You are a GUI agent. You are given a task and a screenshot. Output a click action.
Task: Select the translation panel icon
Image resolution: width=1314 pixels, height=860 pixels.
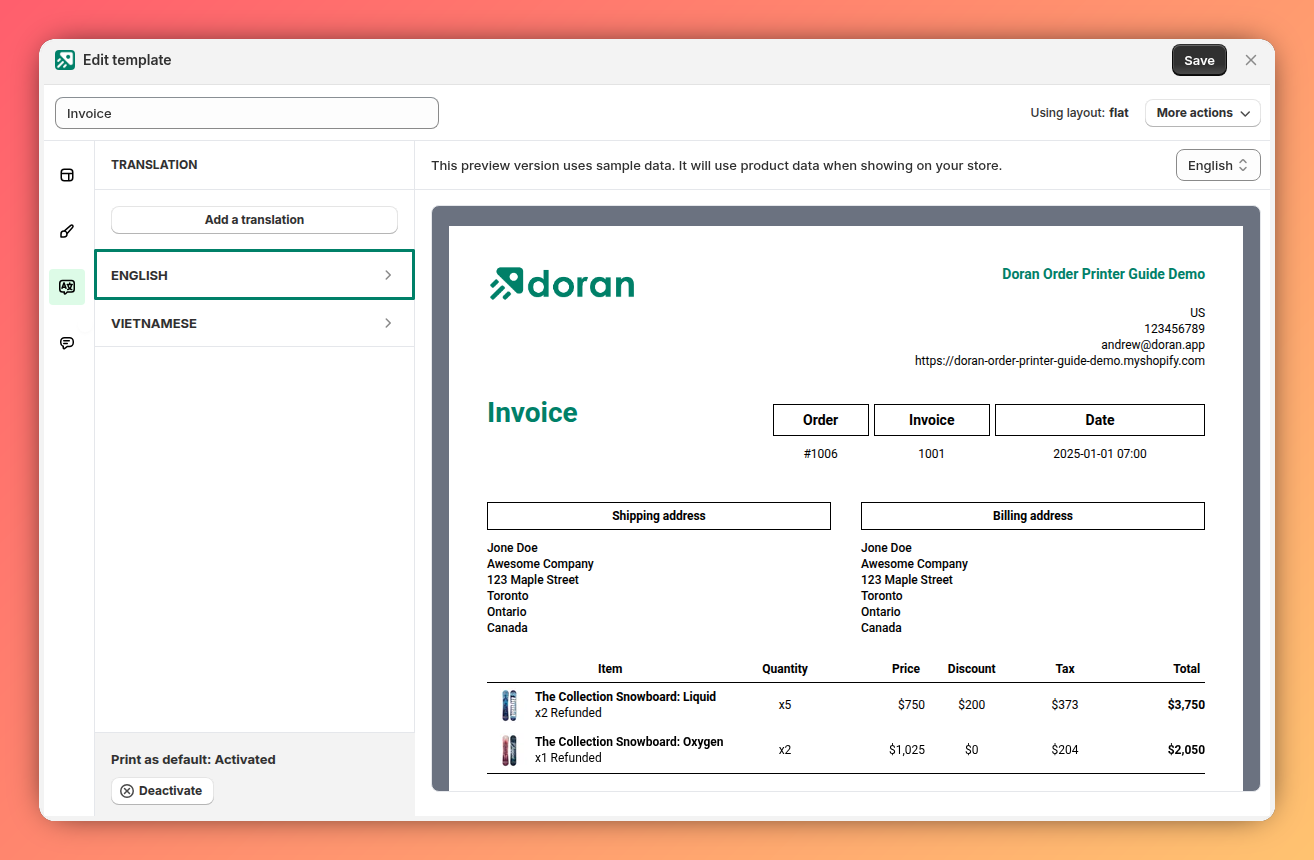click(67, 287)
